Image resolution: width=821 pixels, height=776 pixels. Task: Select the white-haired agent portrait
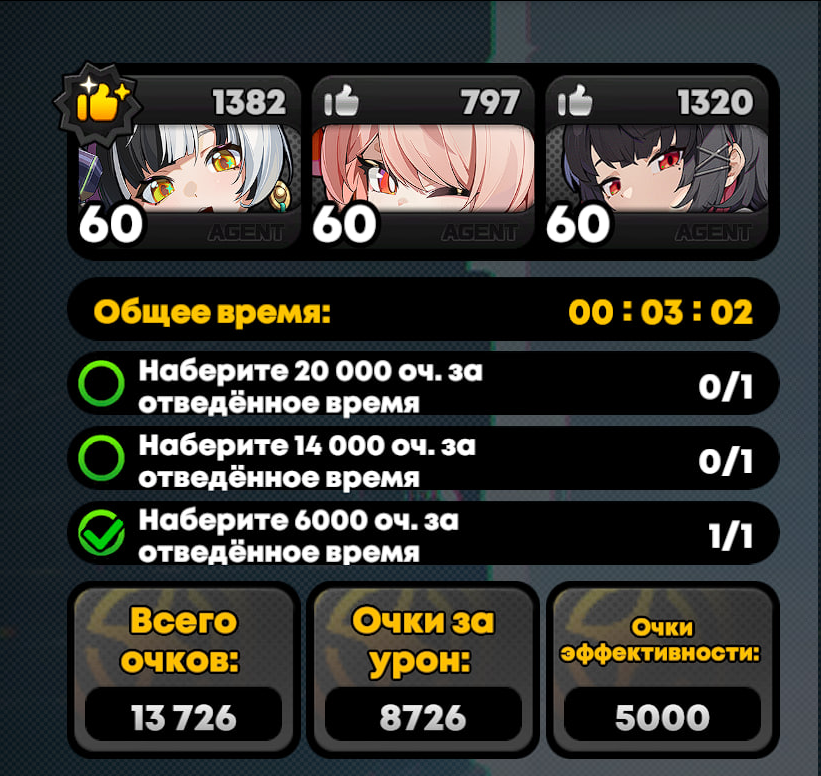point(190,169)
